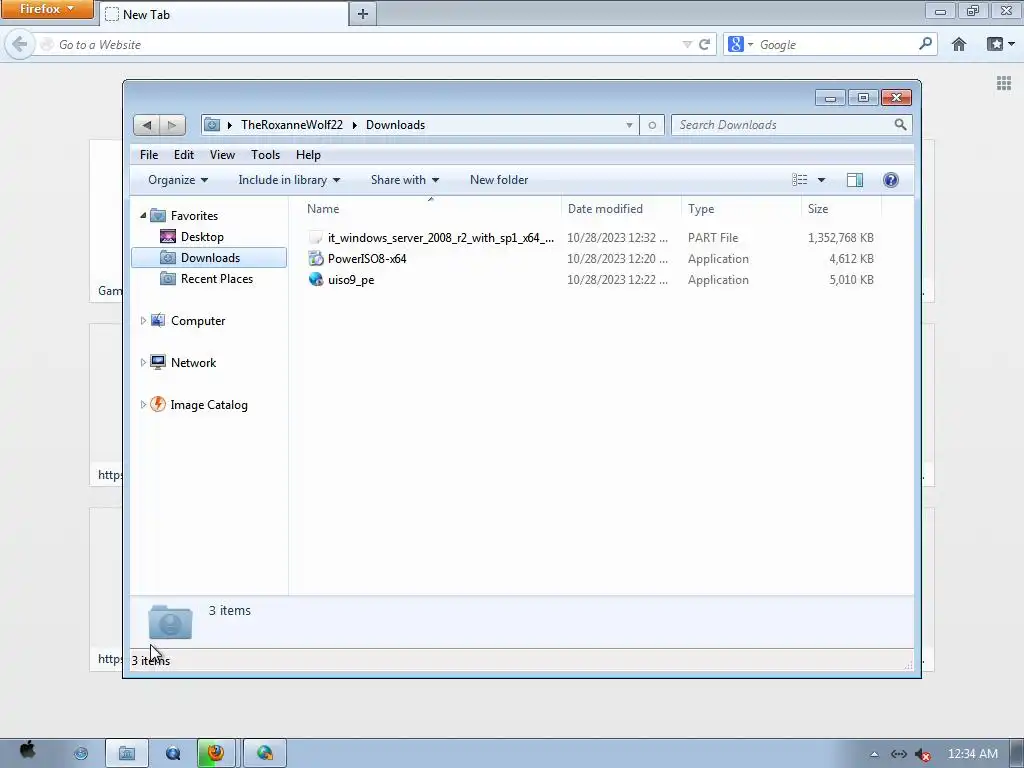The image size is (1024, 768).
Task: Click the Change your view icon
Action: [799, 180]
